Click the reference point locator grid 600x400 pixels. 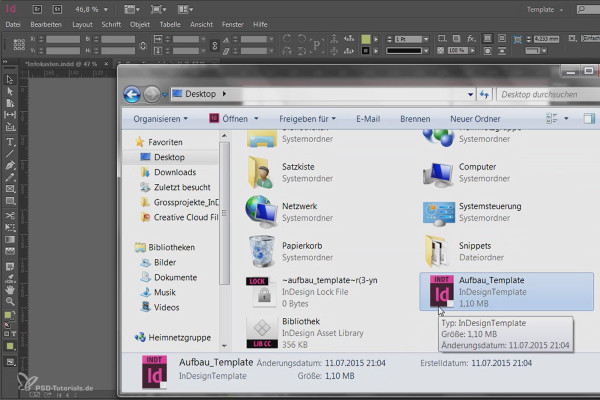point(19,44)
